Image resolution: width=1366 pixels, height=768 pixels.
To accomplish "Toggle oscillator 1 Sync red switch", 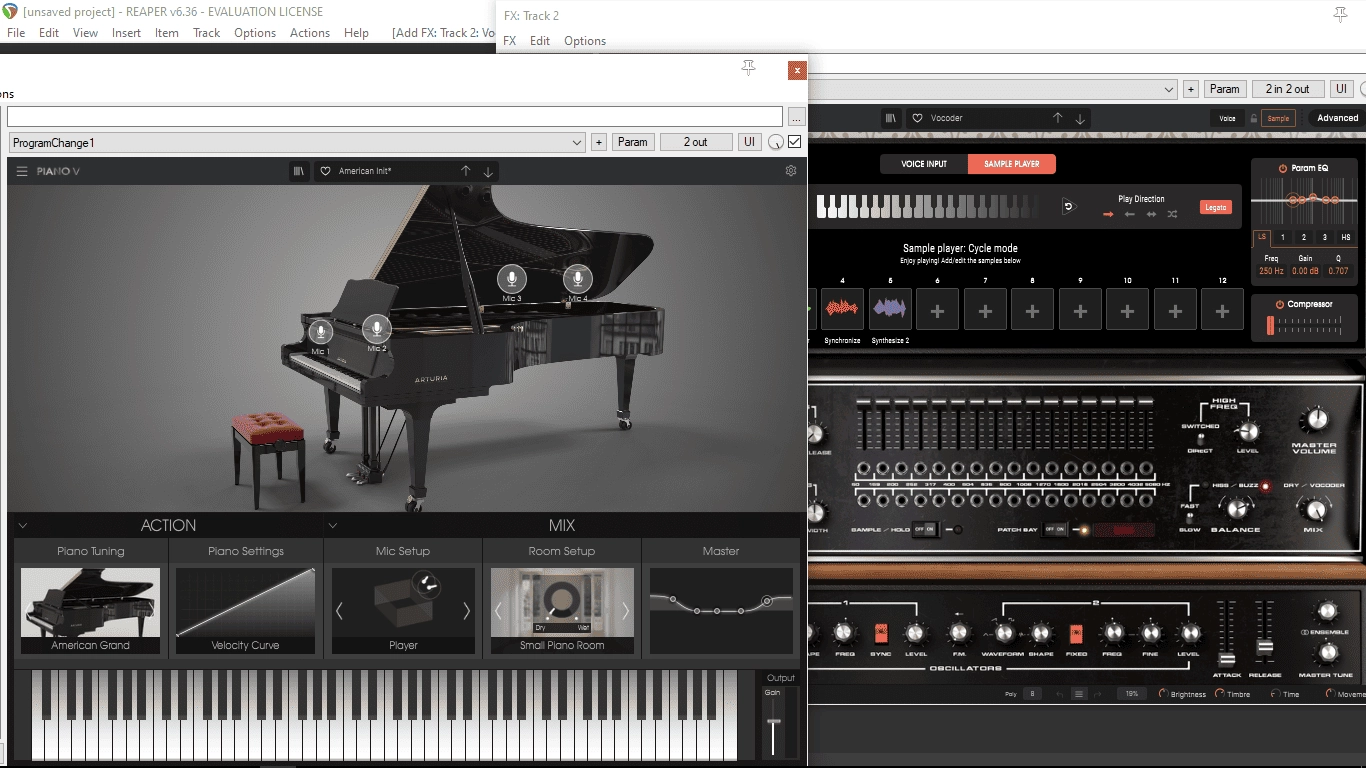I will click(881, 633).
